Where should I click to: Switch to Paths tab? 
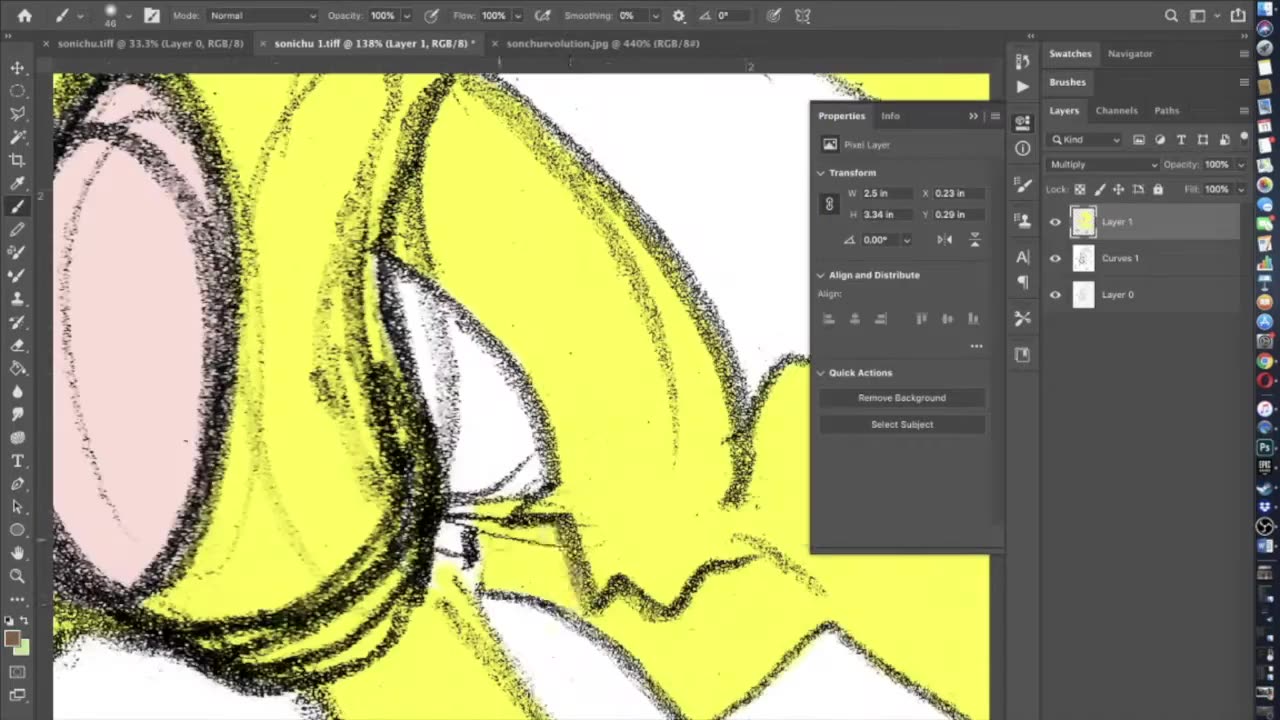pos(1166,110)
